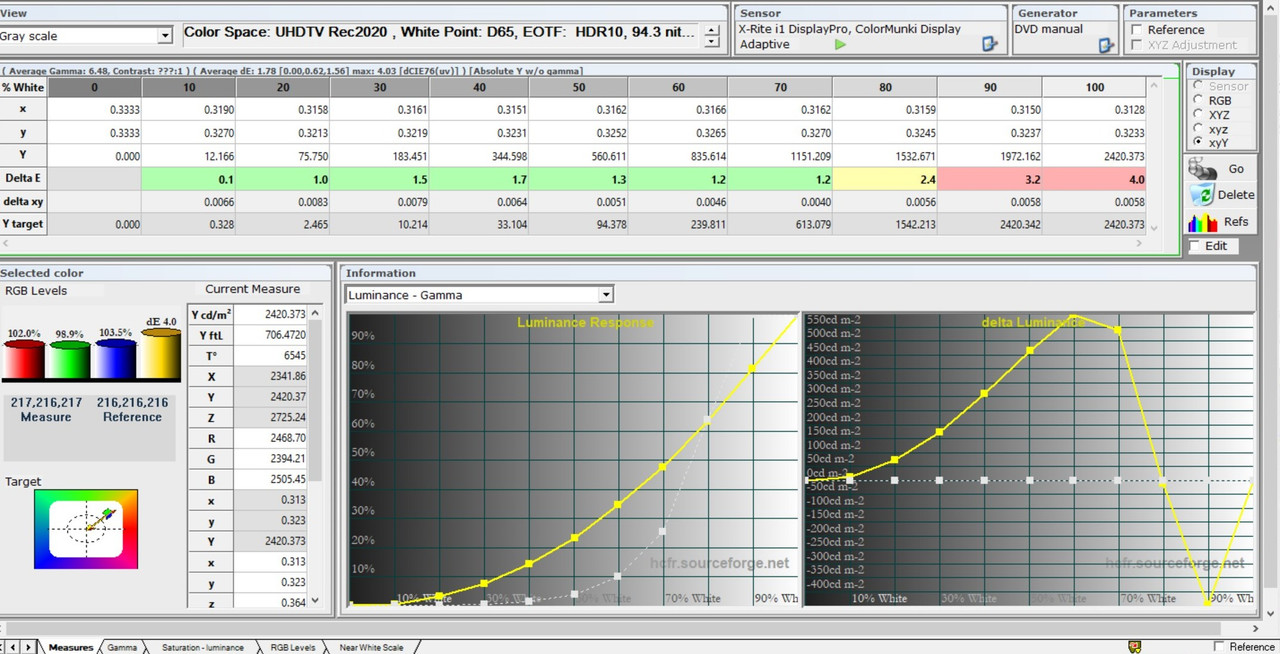Open the Luminance - Gamma information dropdown

pyautogui.click(x=605, y=295)
